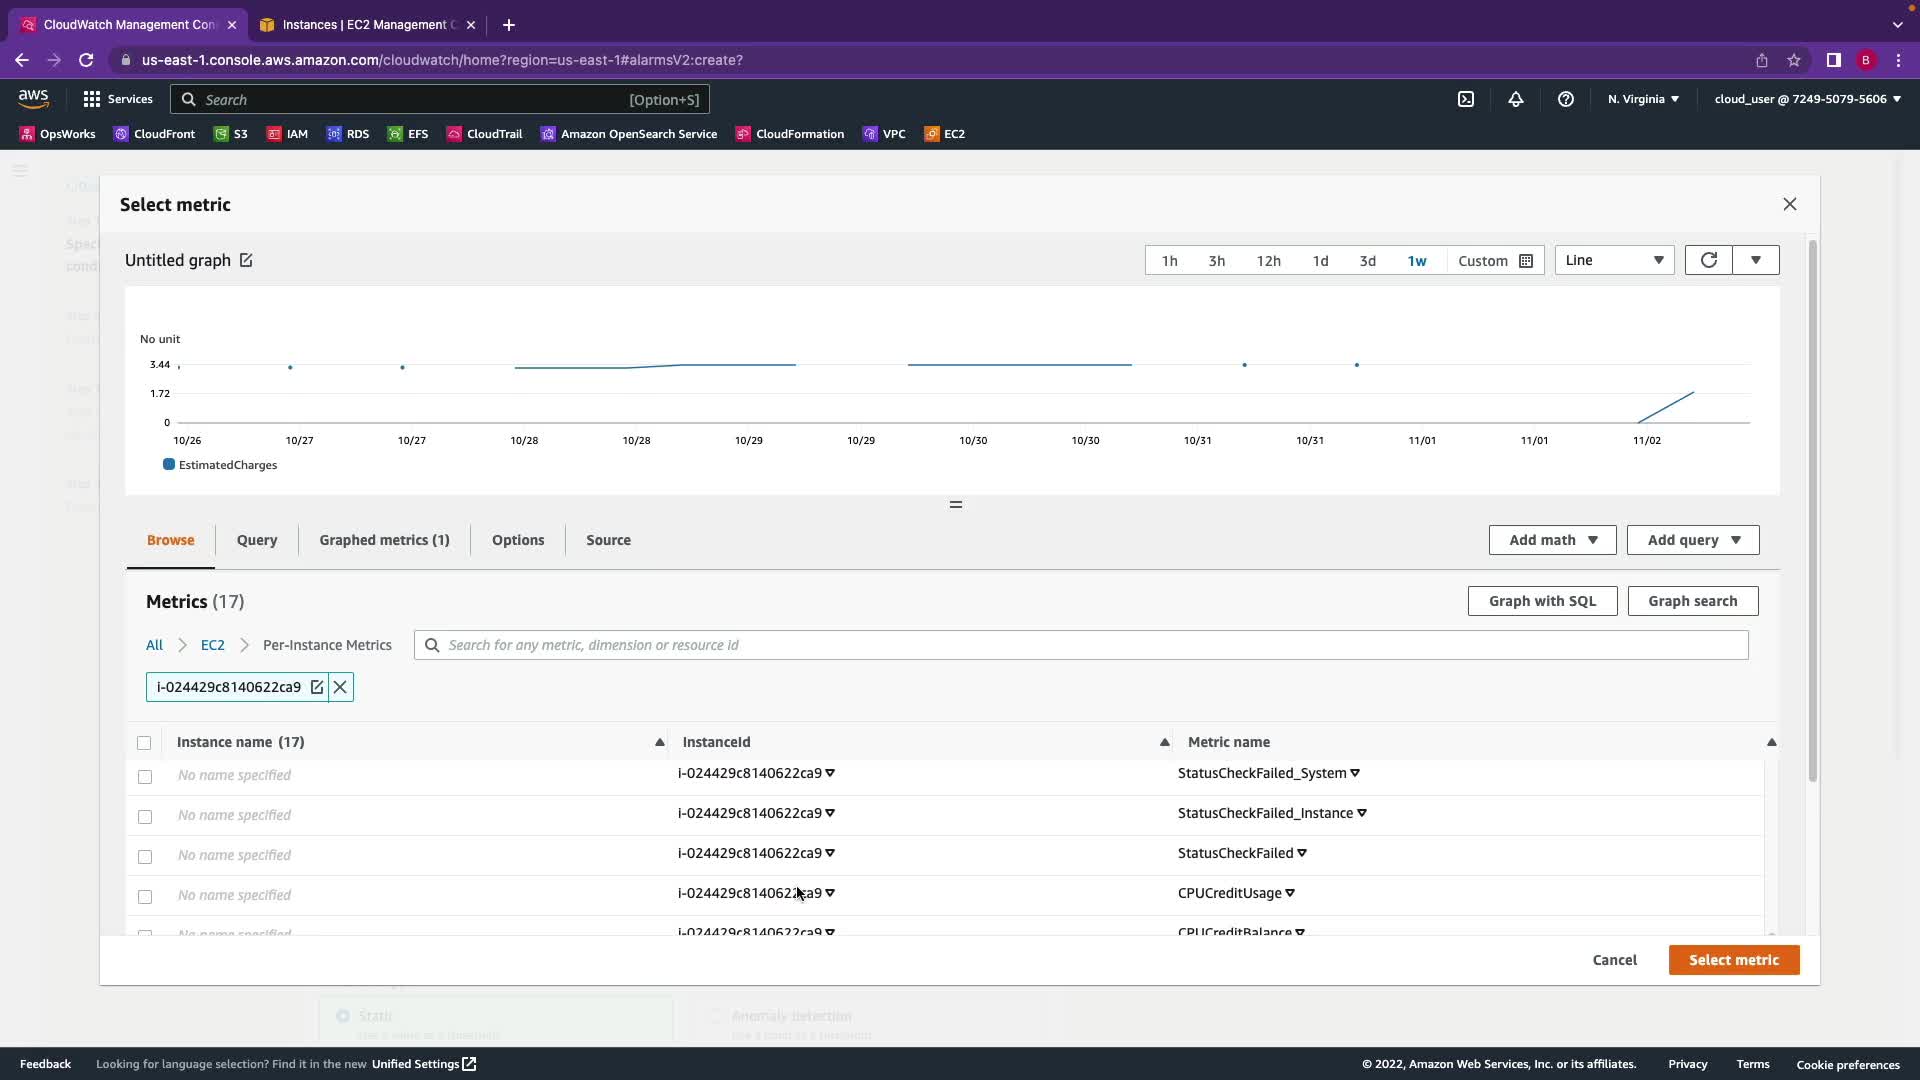This screenshot has width=1920, height=1080.
Task: Edit the Untitled graph name icon
Action: tap(246, 260)
